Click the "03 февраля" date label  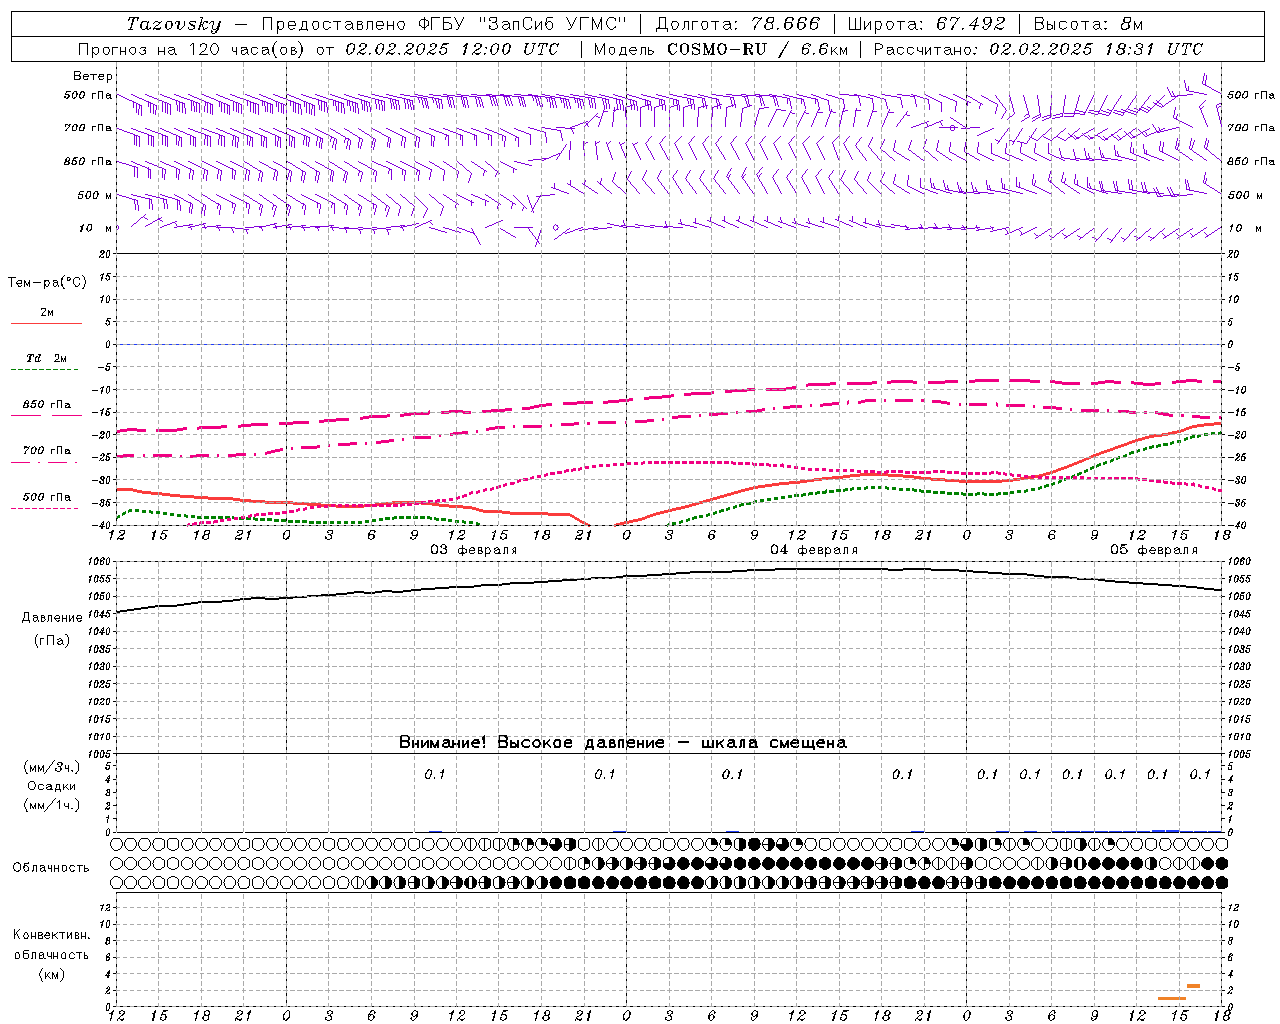[x=474, y=550]
